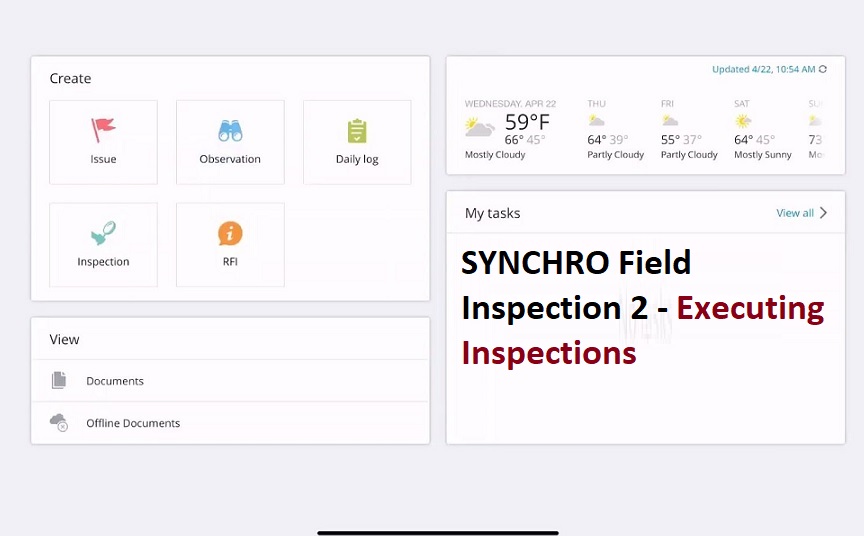Click the SAT forecast day label
The width and height of the screenshot is (864, 536).
point(742,104)
